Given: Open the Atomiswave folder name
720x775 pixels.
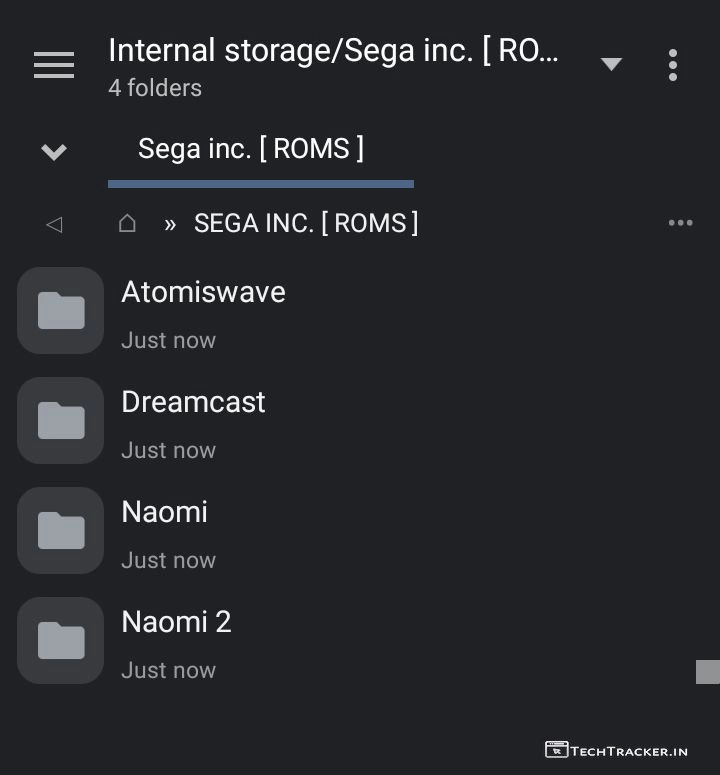Looking at the screenshot, I should [203, 292].
